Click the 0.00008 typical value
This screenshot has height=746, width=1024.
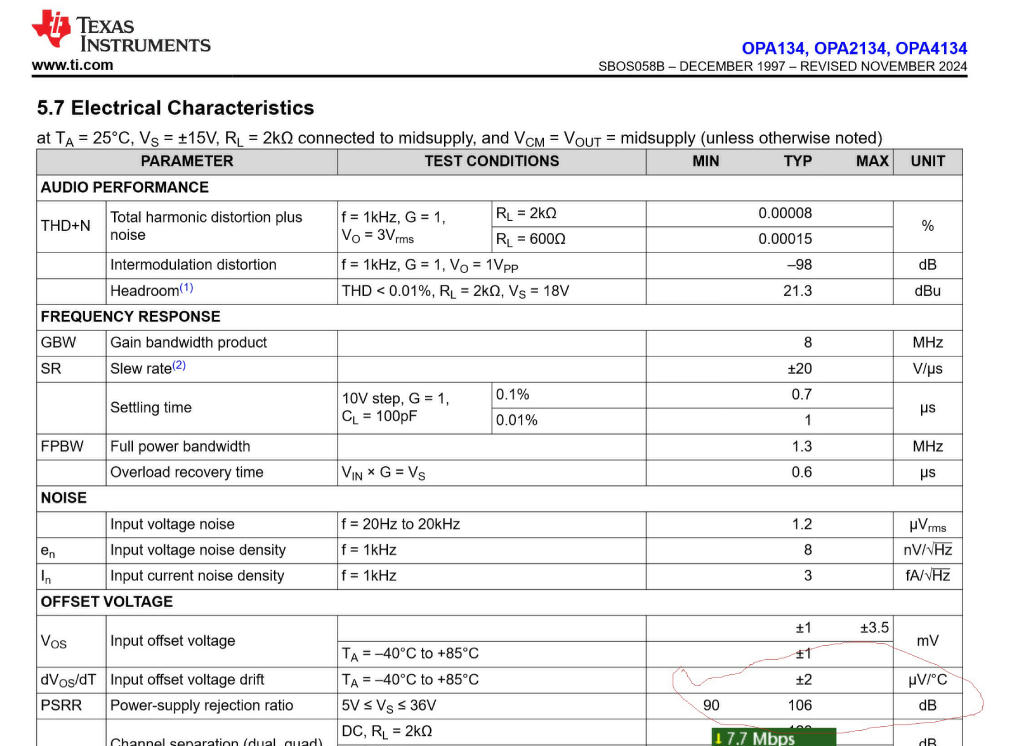[x=785, y=214]
